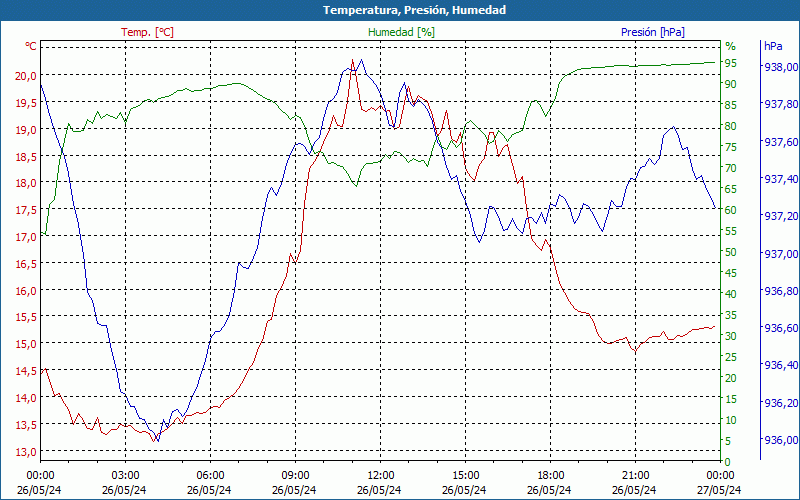
Task: Click the green "80" humidity axis value
Action: pos(731,126)
